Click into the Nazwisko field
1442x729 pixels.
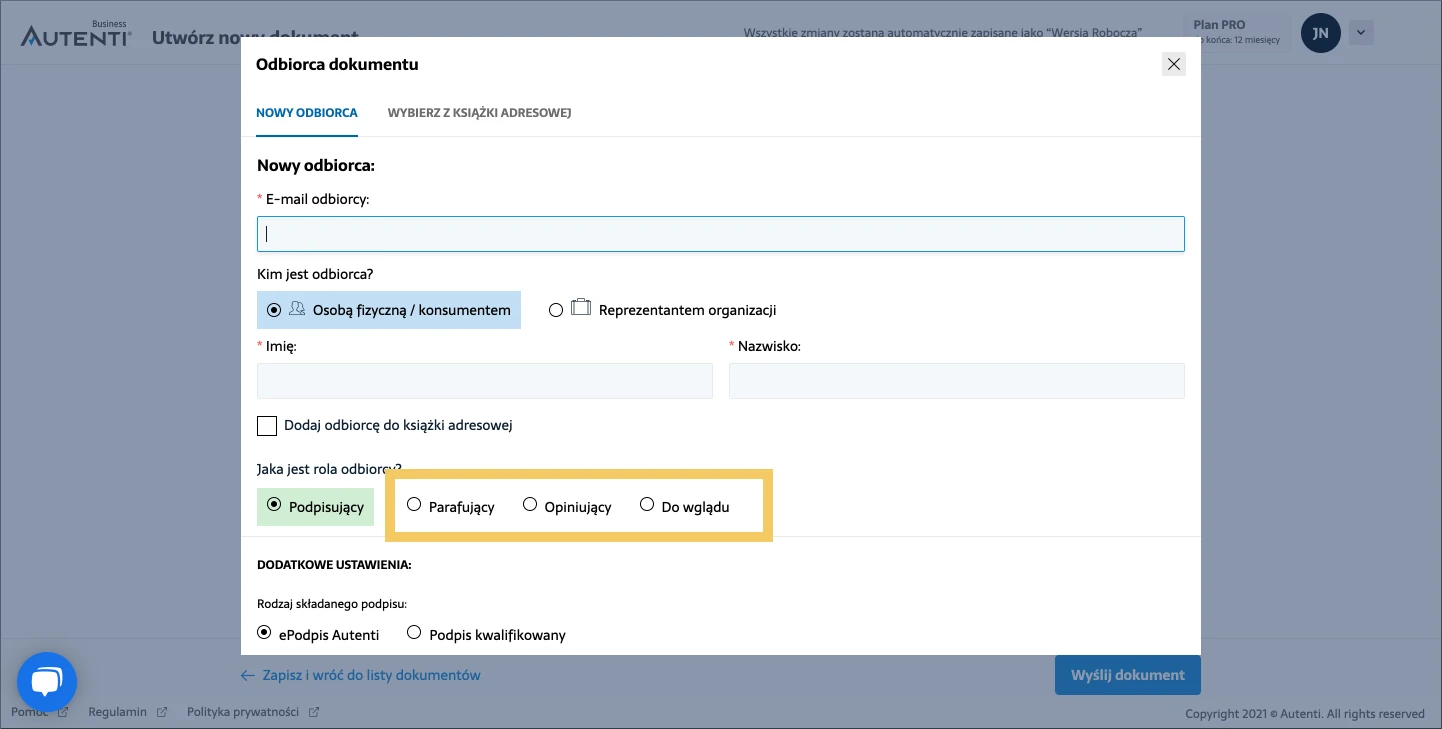[x=957, y=381]
